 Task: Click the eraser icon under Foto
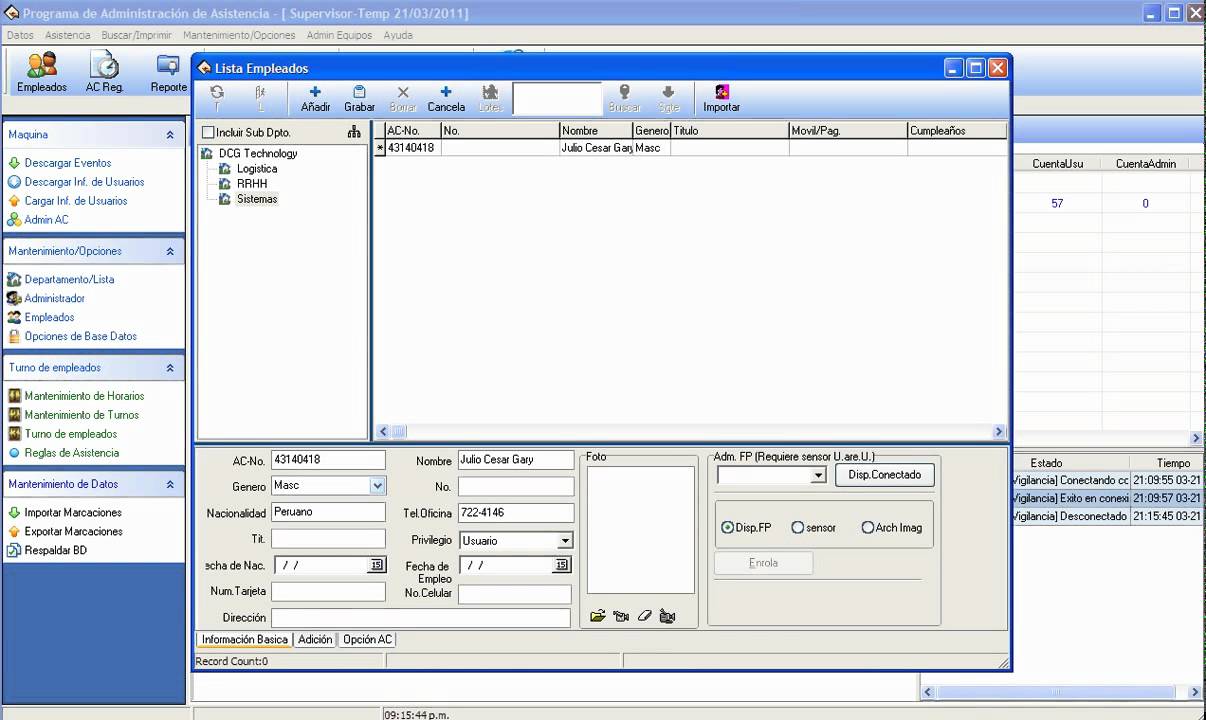pyautogui.click(x=644, y=616)
